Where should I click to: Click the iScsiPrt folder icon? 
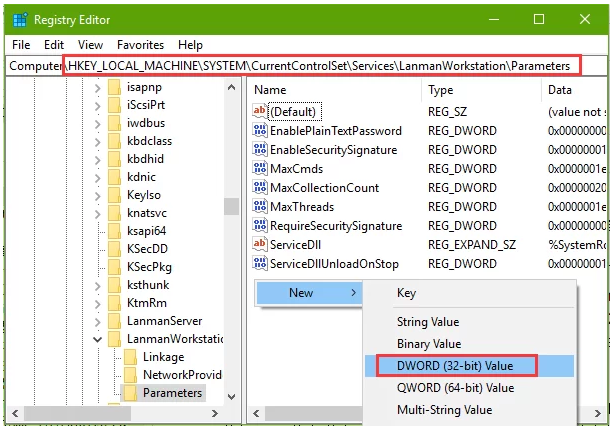(114, 105)
